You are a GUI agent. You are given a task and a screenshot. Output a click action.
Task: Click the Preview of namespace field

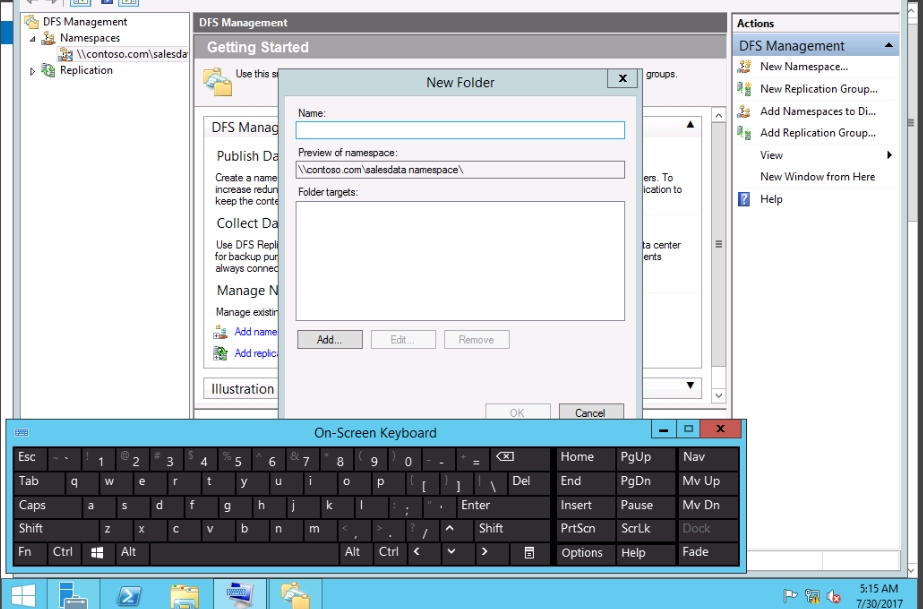pyautogui.click(x=460, y=169)
